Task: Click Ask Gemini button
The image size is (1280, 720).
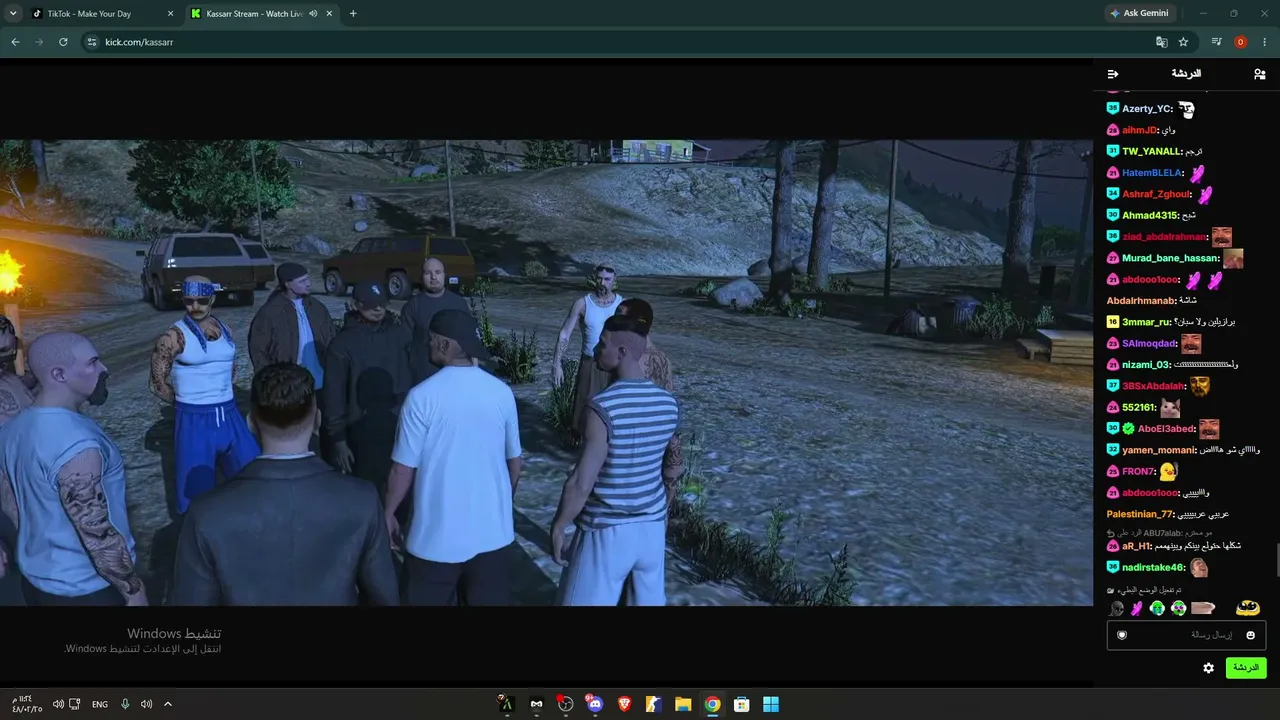Action: [1139, 14]
